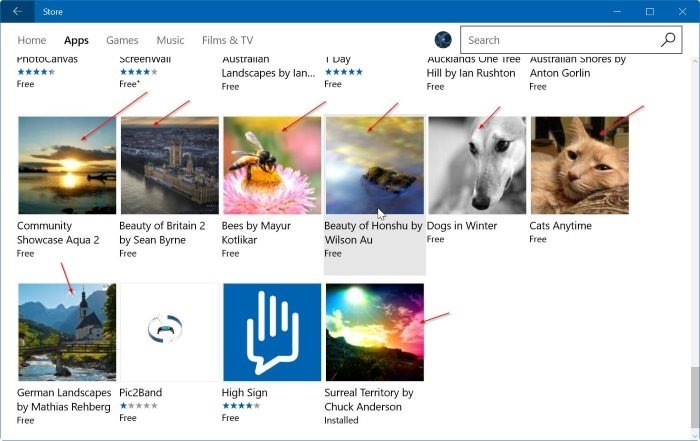
Task: Select the Apps tab
Action: [76, 40]
